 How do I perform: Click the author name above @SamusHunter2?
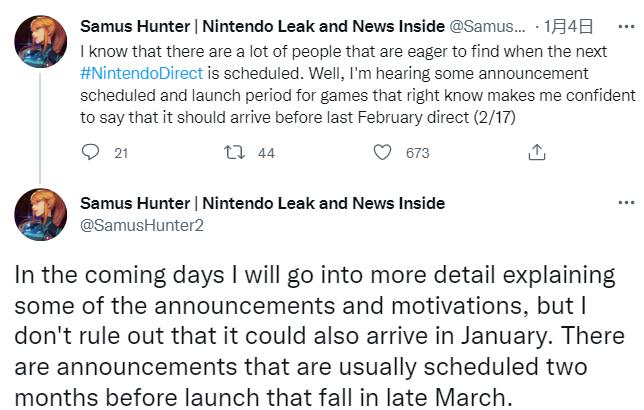pos(262,203)
